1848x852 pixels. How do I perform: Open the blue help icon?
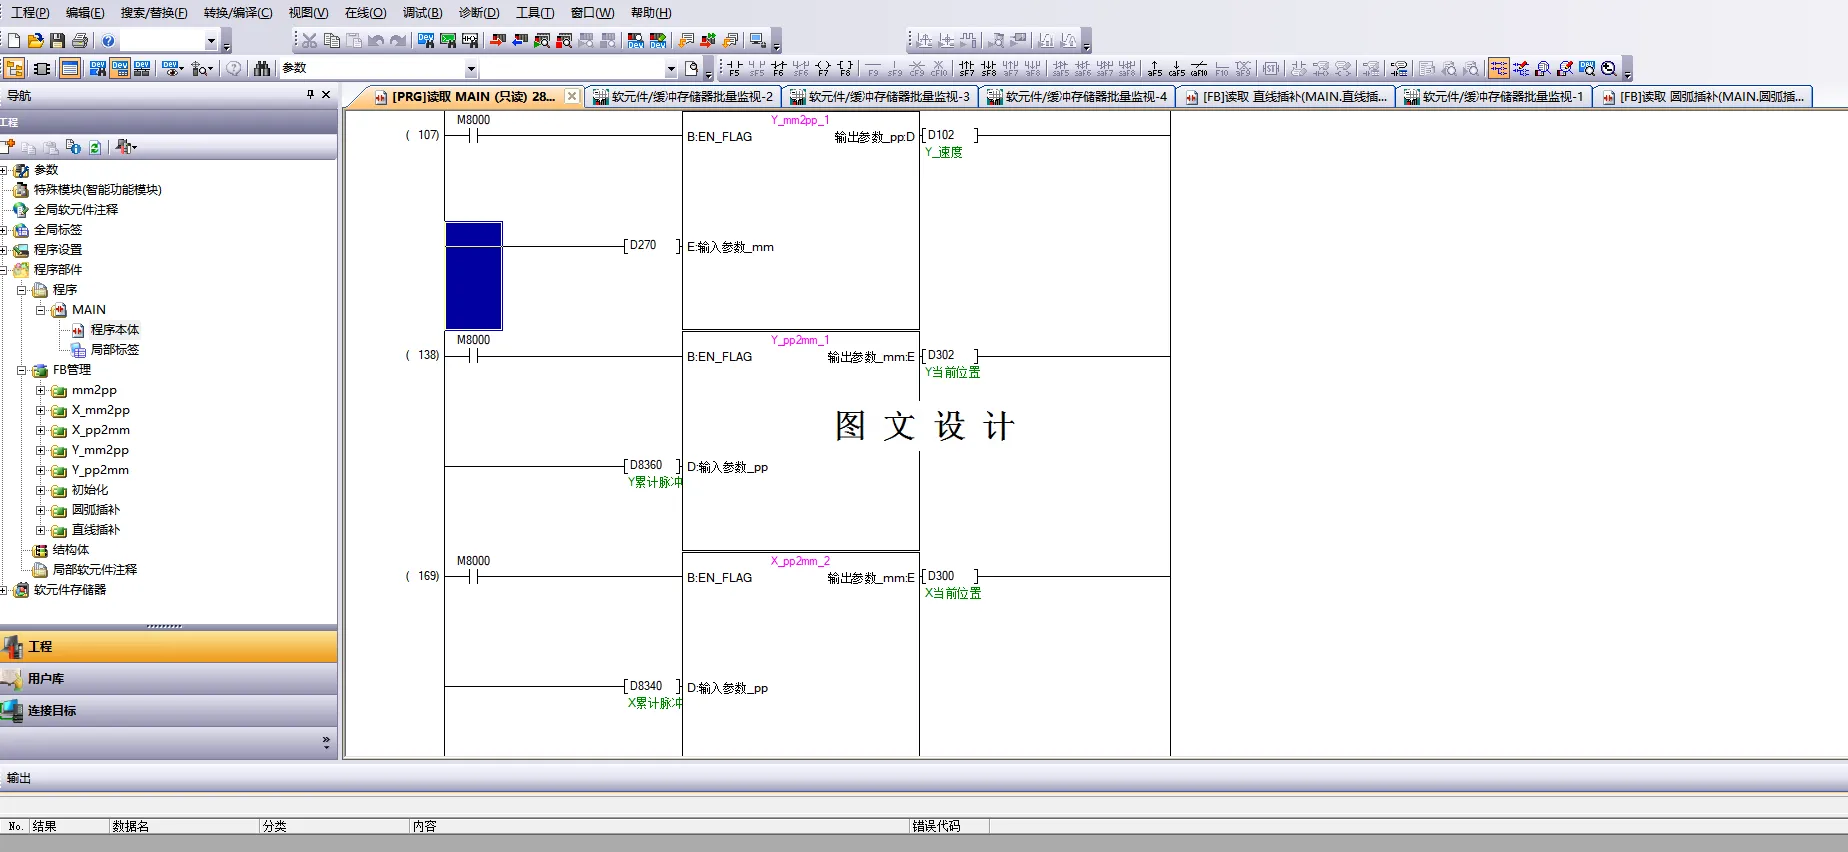click(x=108, y=41)
